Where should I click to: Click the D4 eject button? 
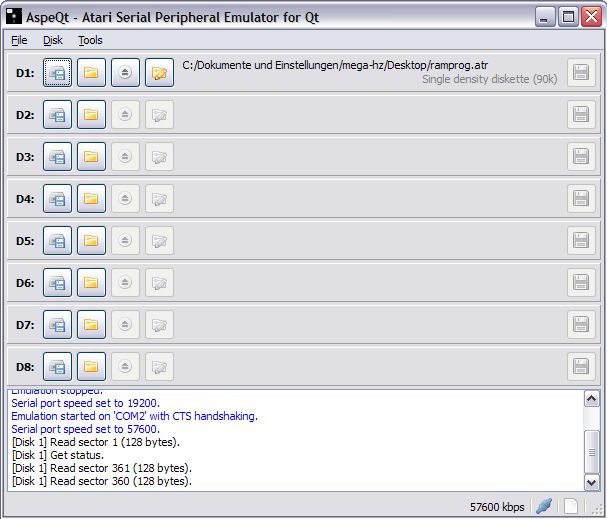tap(125, 199)
